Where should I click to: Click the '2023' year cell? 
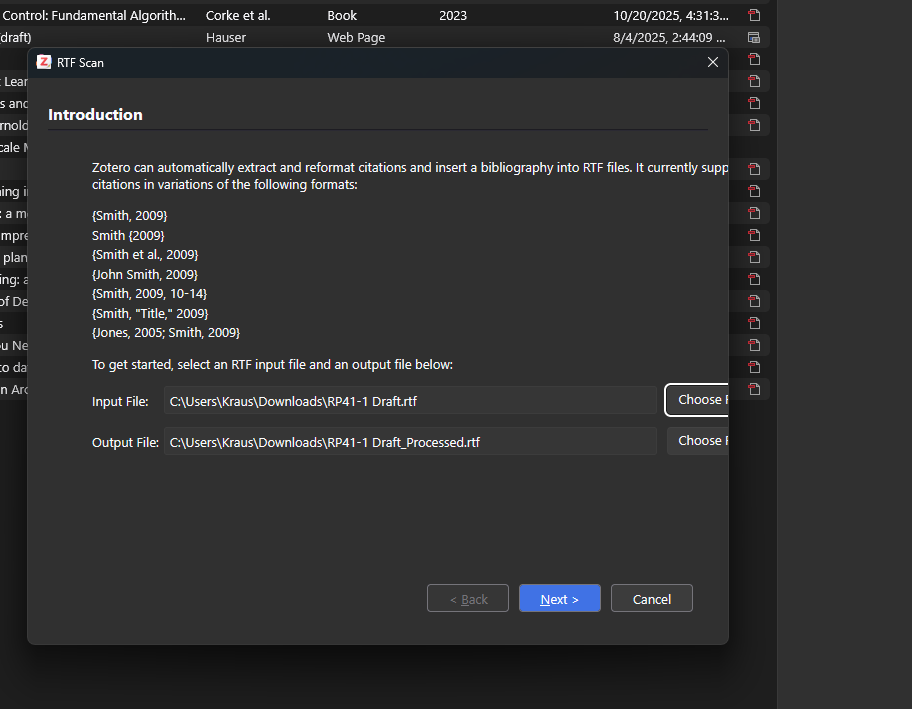(453, 16)
